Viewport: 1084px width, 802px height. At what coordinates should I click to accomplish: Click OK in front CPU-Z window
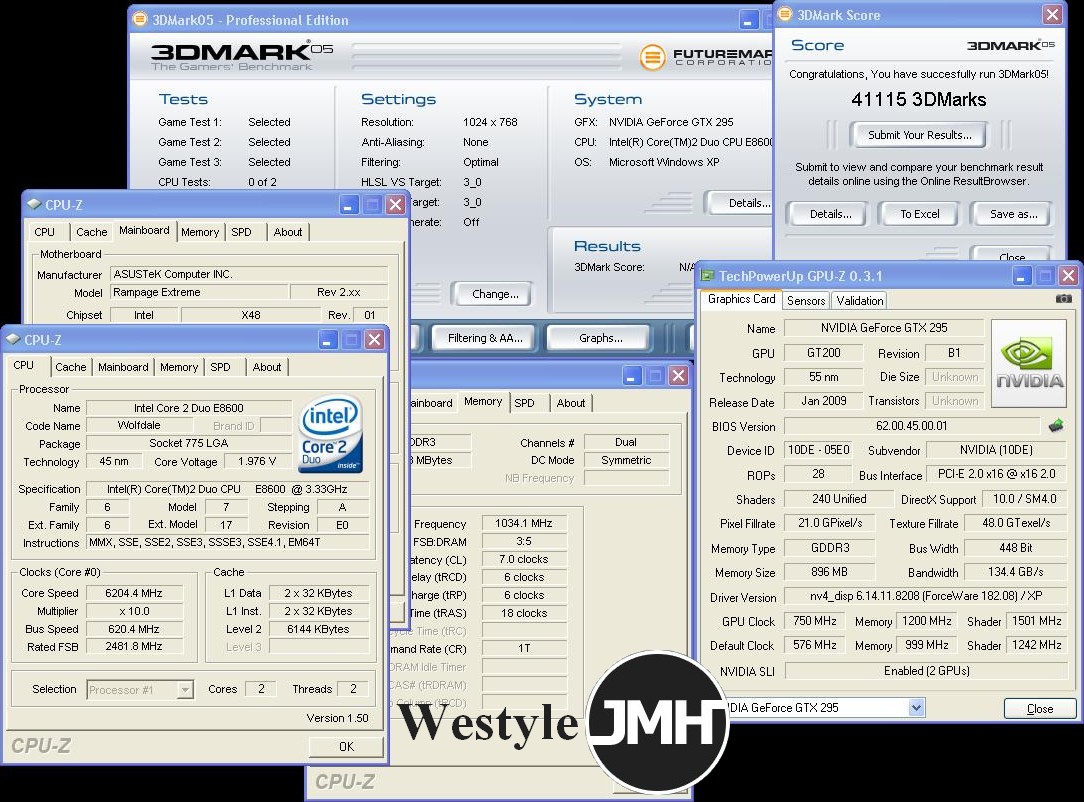(x=346, y=747)
